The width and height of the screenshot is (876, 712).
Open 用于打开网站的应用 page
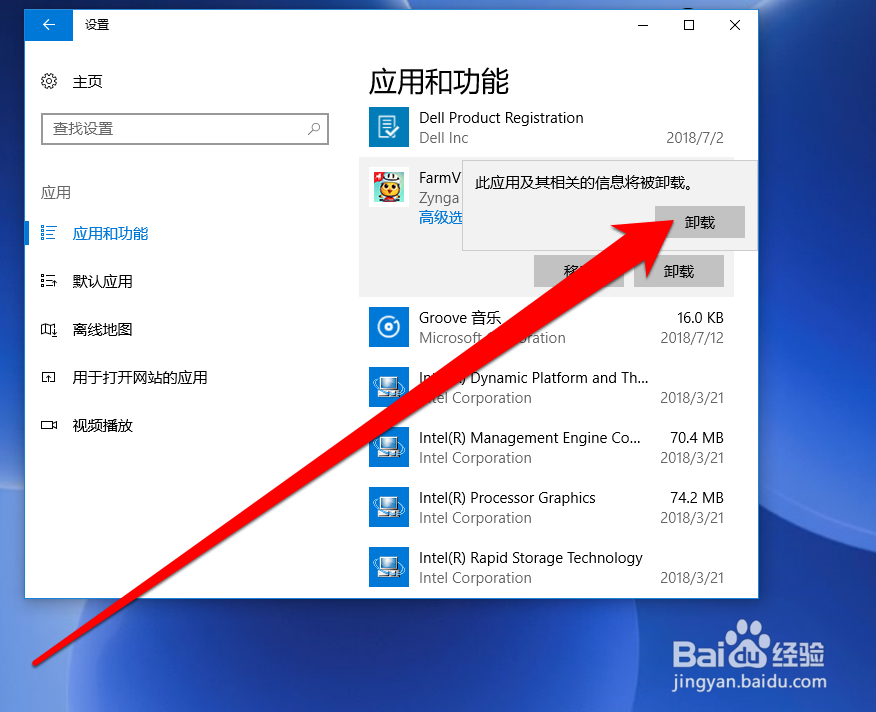(140, 378)
